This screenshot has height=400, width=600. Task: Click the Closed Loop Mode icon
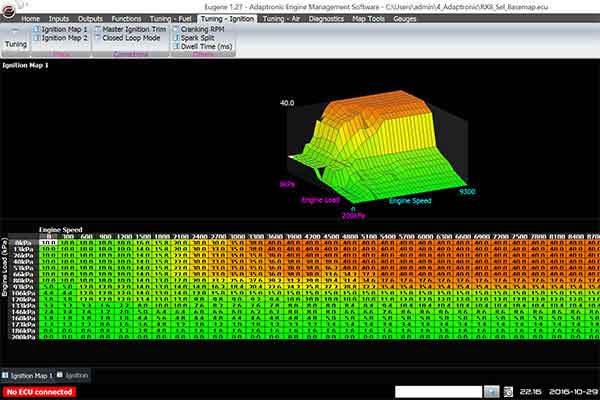pyautogui.click(x=98, y=38)
